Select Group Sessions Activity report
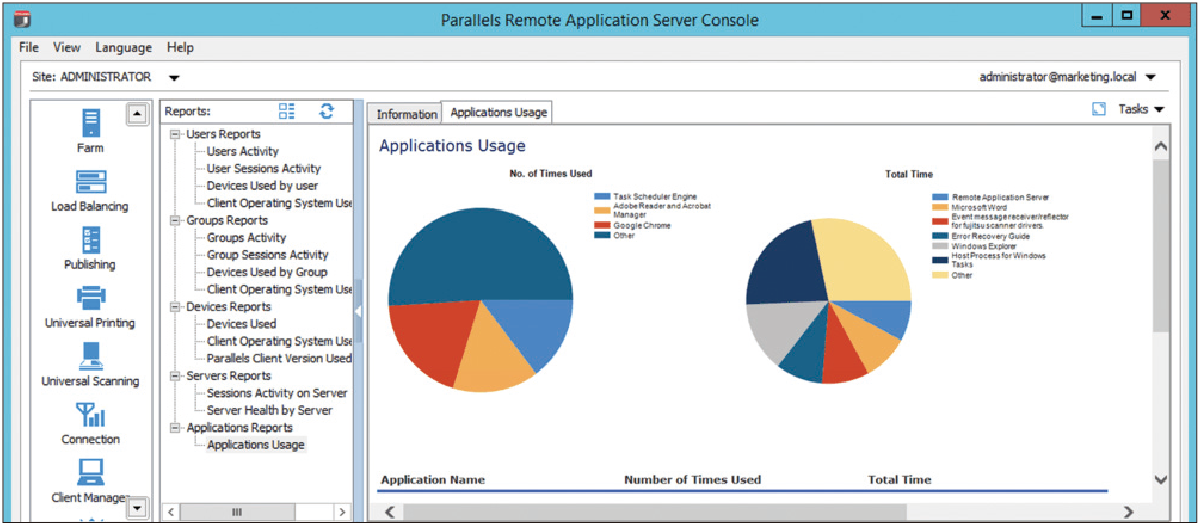Screen dimensions: 1201x526 [267, 254]
